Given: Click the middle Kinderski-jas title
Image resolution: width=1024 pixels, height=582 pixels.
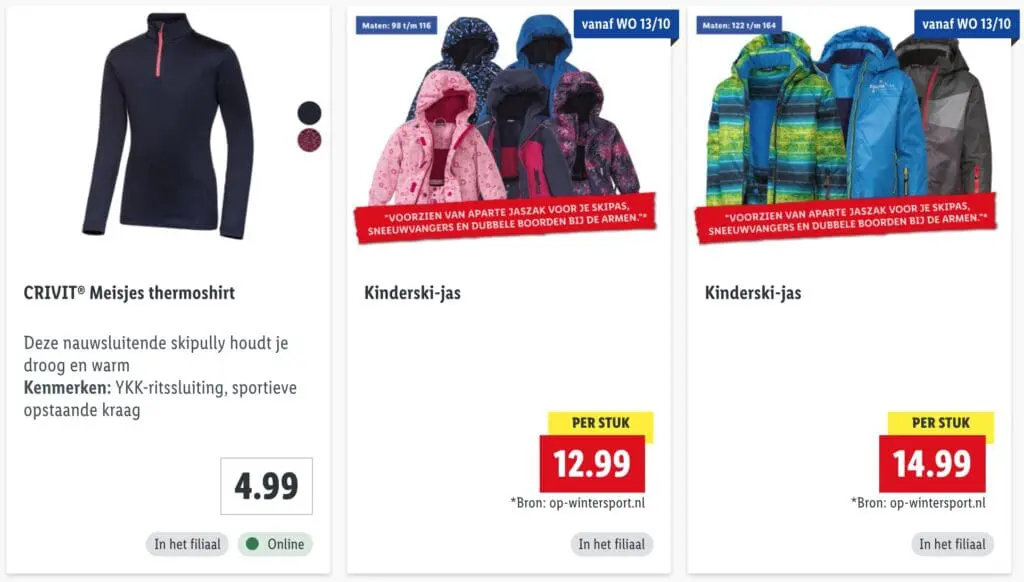Looking at the screenshot, I should point(412,293).
